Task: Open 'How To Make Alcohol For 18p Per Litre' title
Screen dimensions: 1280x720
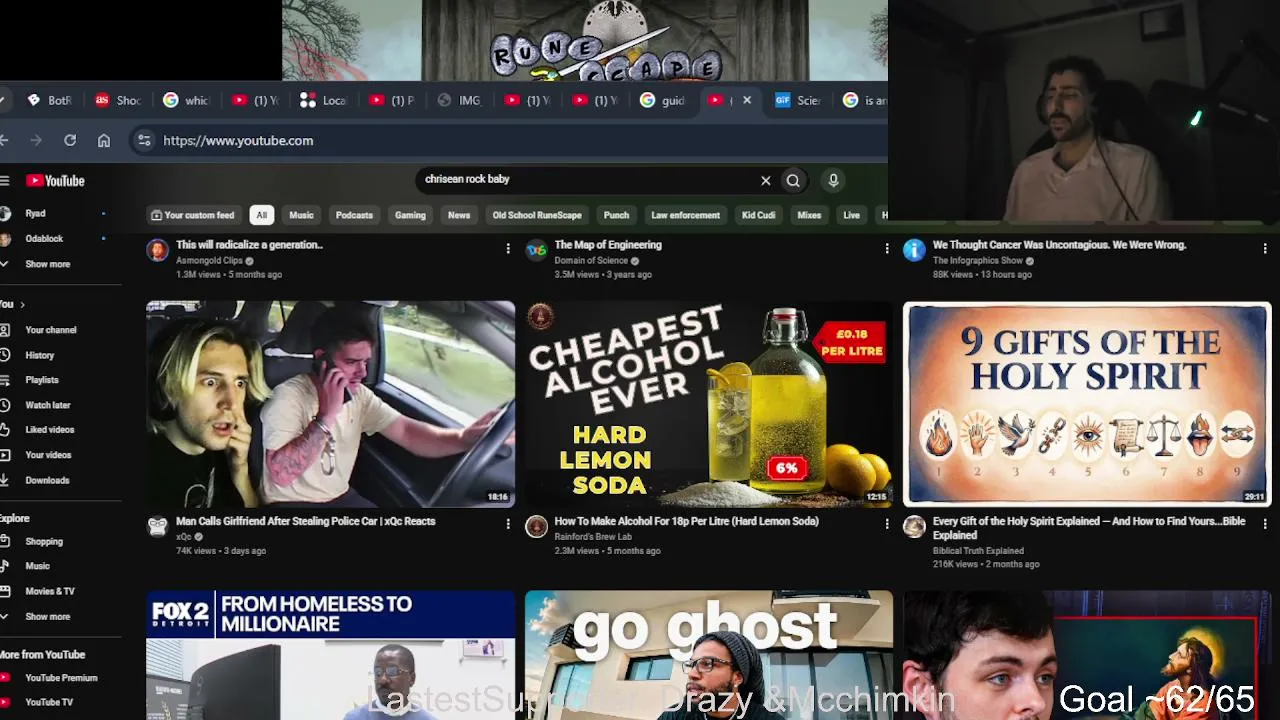Action: 687,521
